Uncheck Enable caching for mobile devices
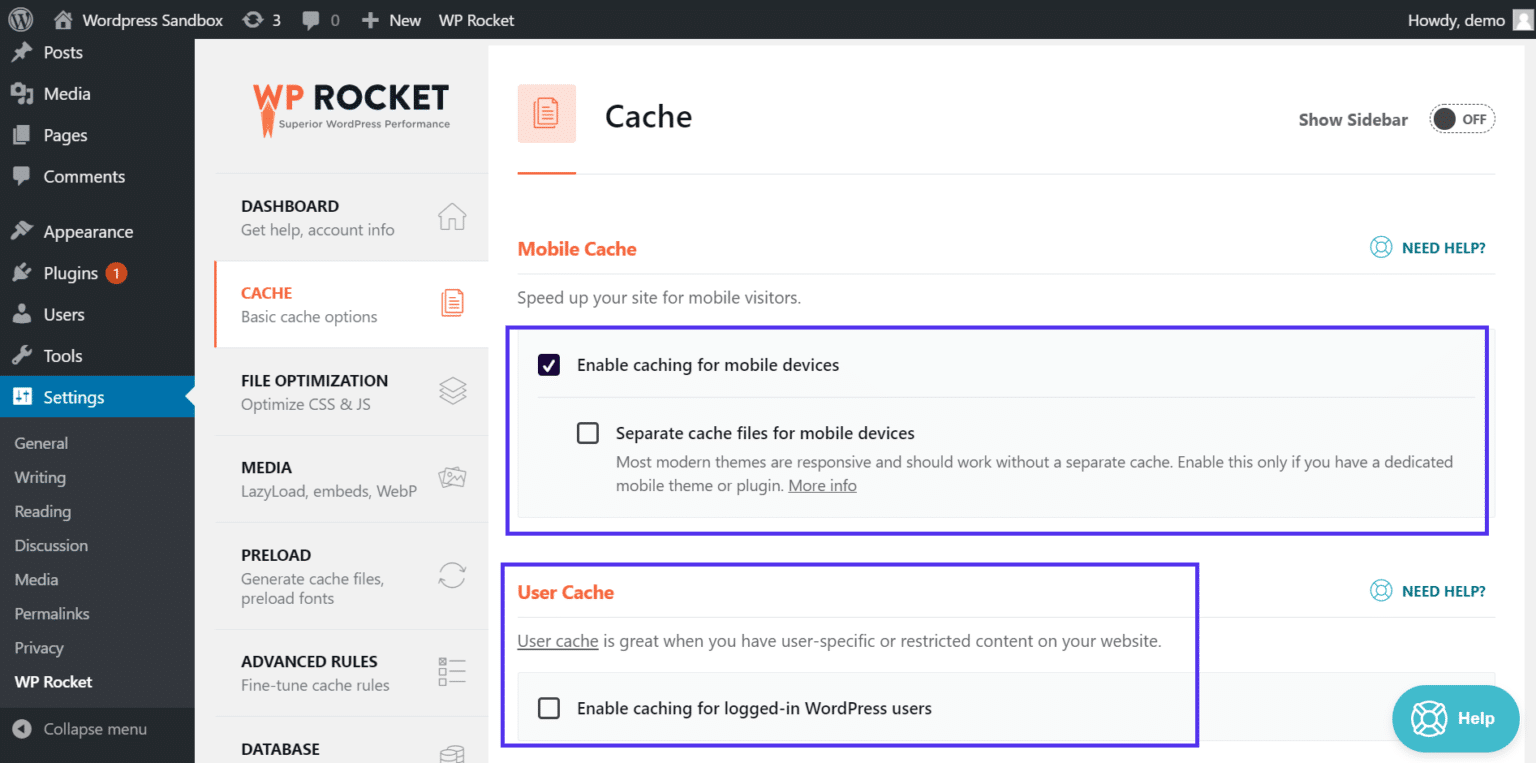 (x=548, y=365)
